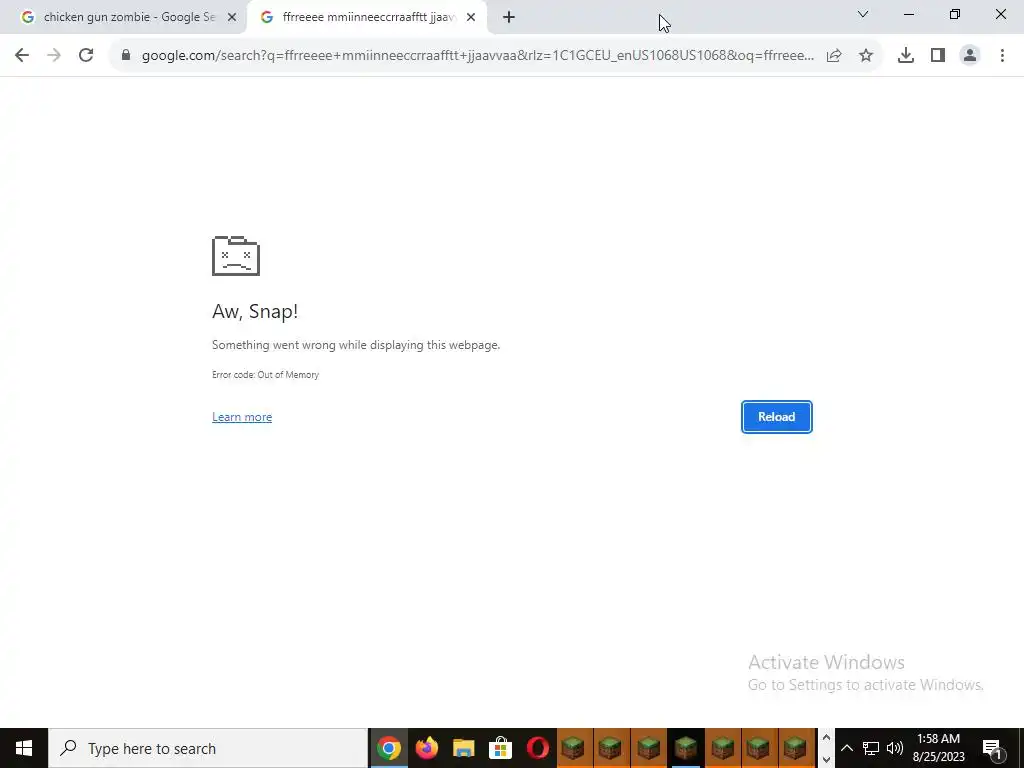This screenshot has width=1024, height=768.
Task: Restore down the Chrome window
Action: tap(955, 14)
